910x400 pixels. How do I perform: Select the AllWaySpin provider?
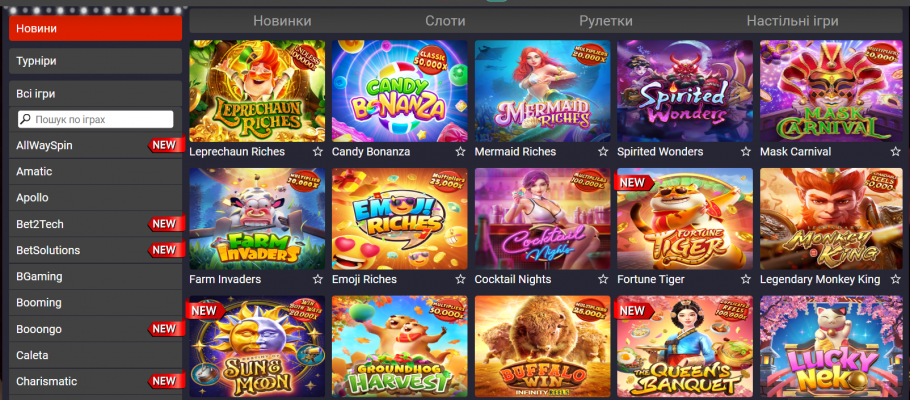[96, 145]
